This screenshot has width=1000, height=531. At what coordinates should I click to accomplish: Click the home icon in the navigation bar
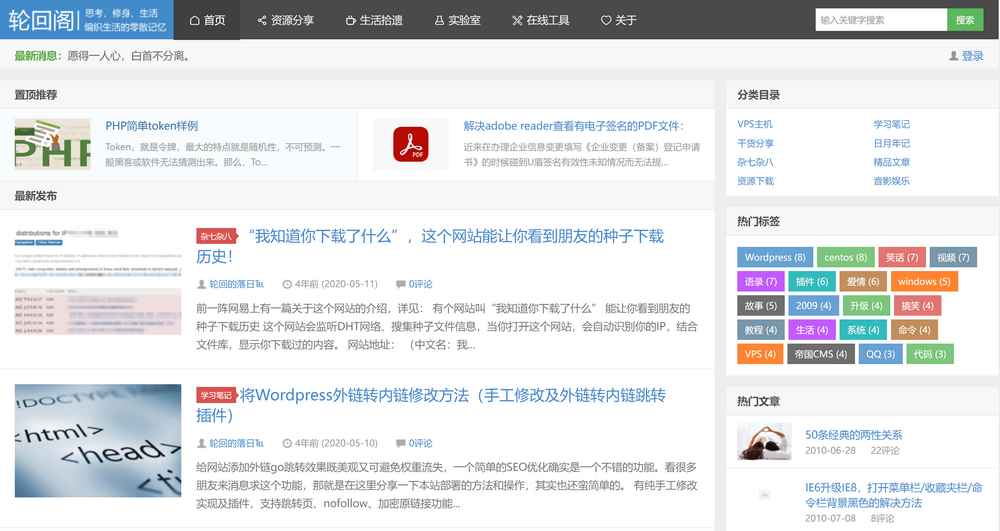(194, 20)
